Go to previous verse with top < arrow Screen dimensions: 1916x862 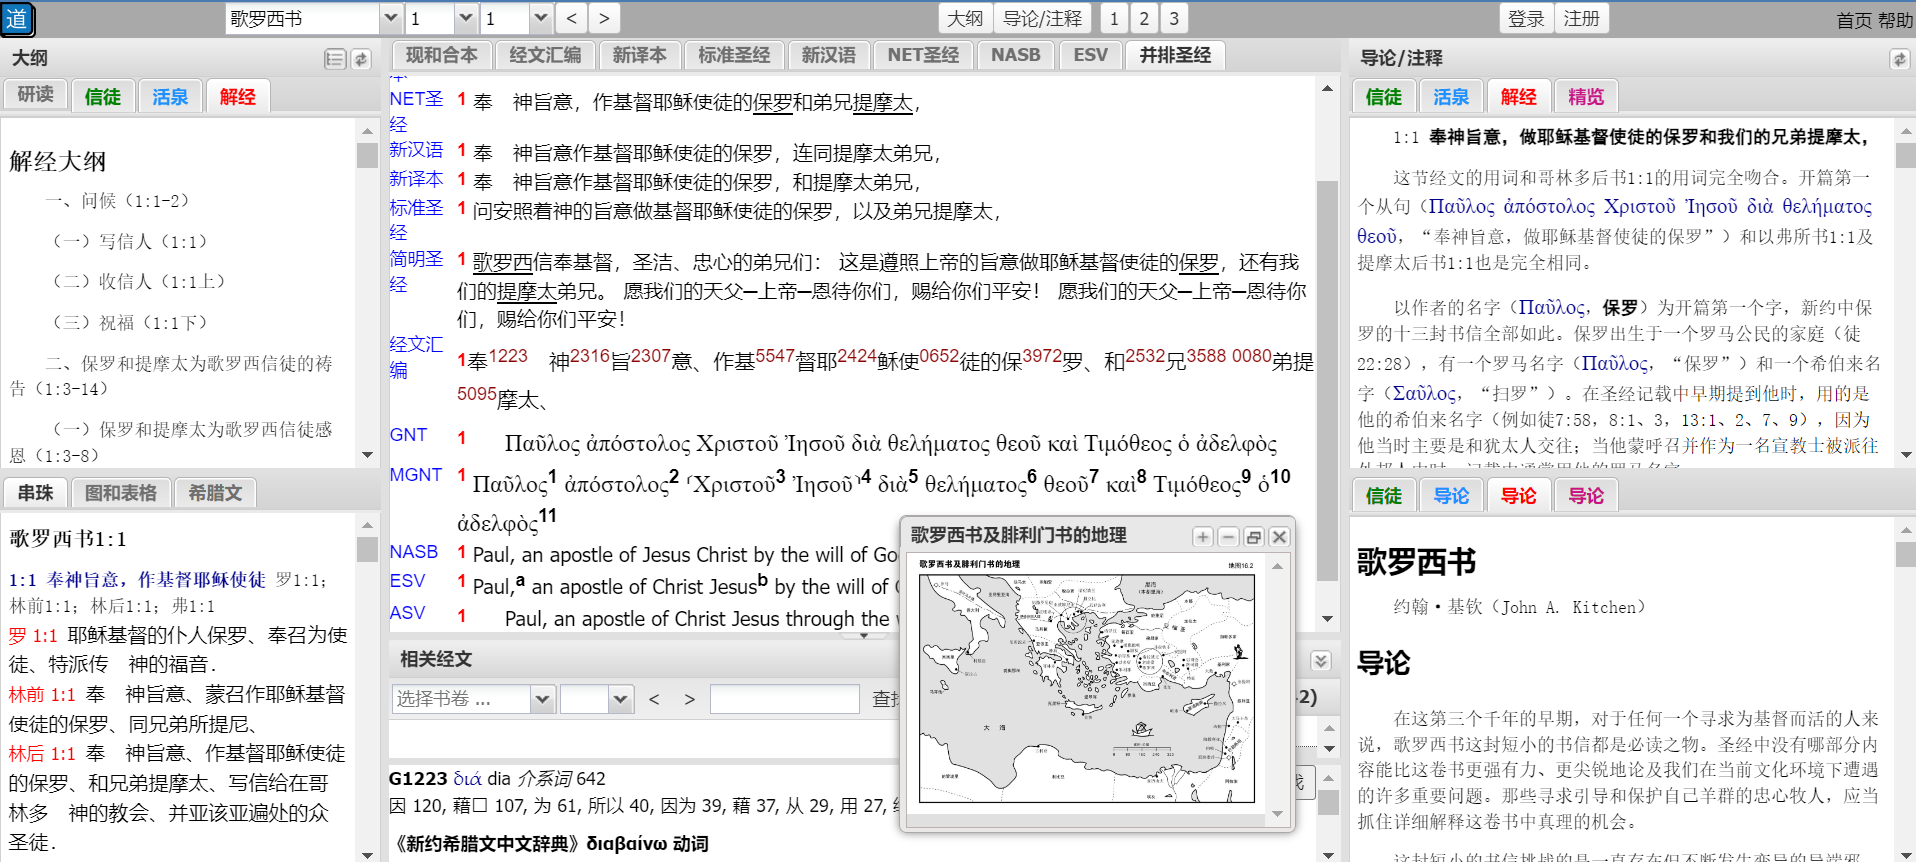point(571,18)
